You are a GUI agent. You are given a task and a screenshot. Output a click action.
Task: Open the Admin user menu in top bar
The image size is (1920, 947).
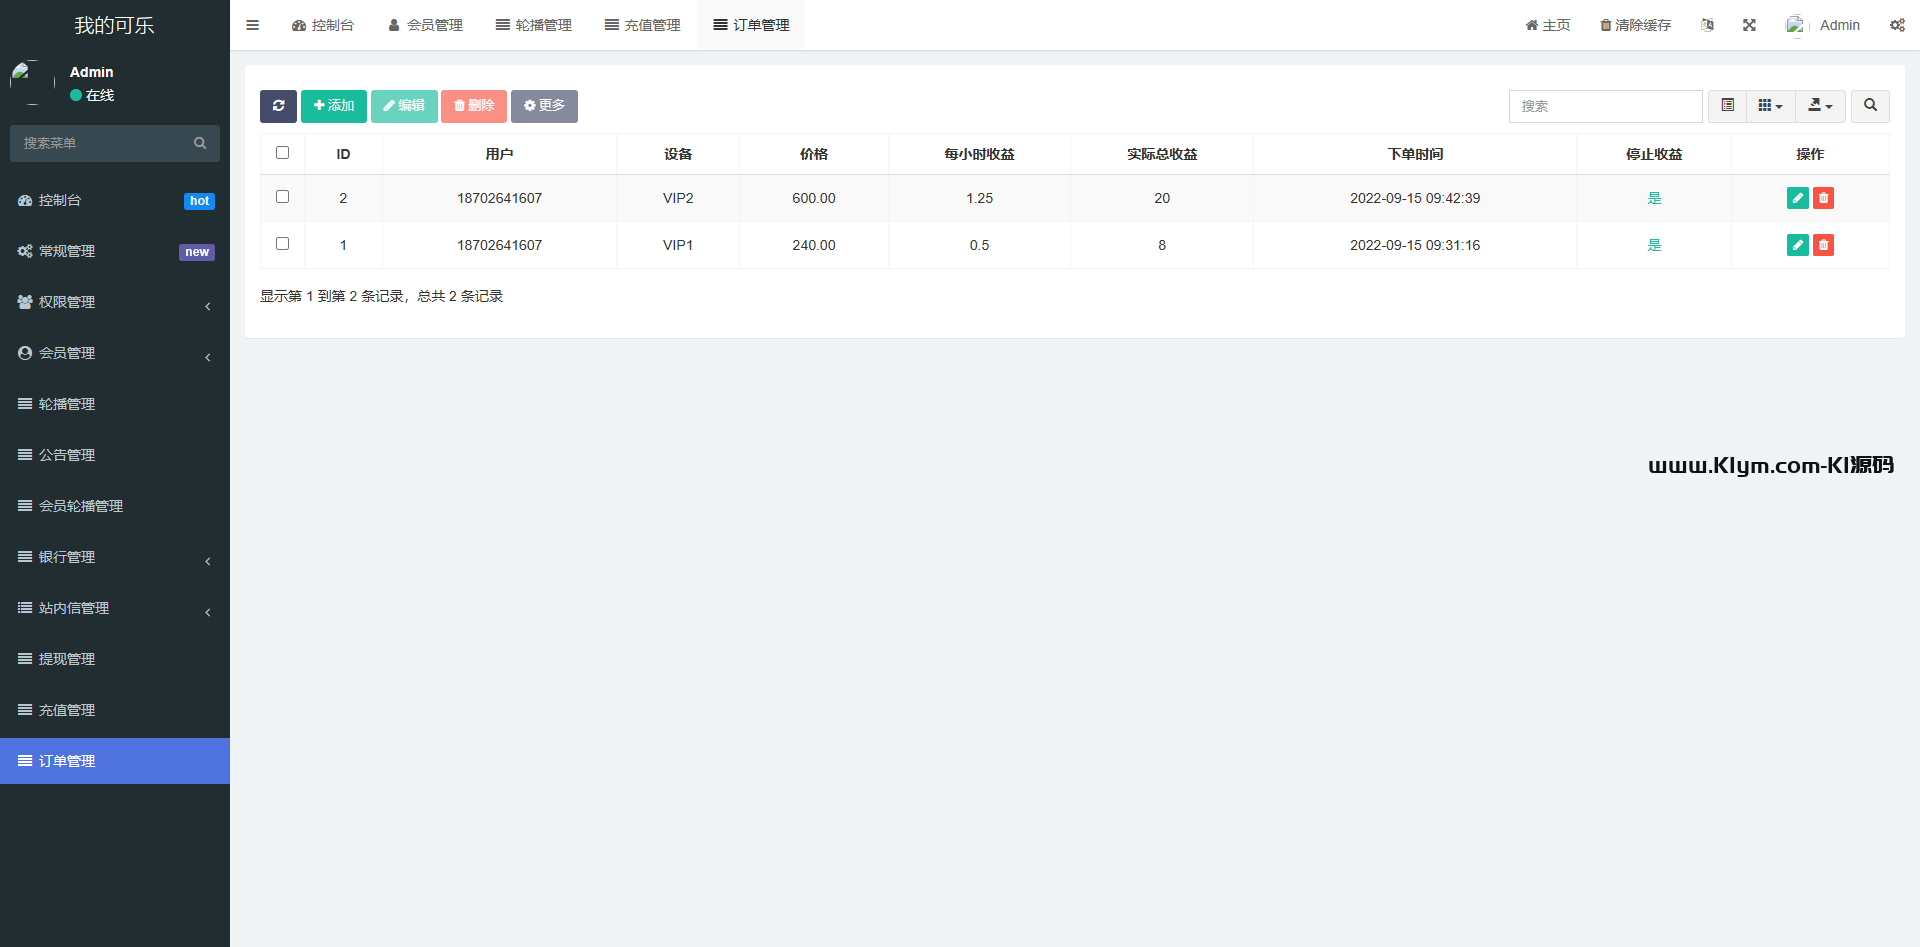tap(1823, 25)
